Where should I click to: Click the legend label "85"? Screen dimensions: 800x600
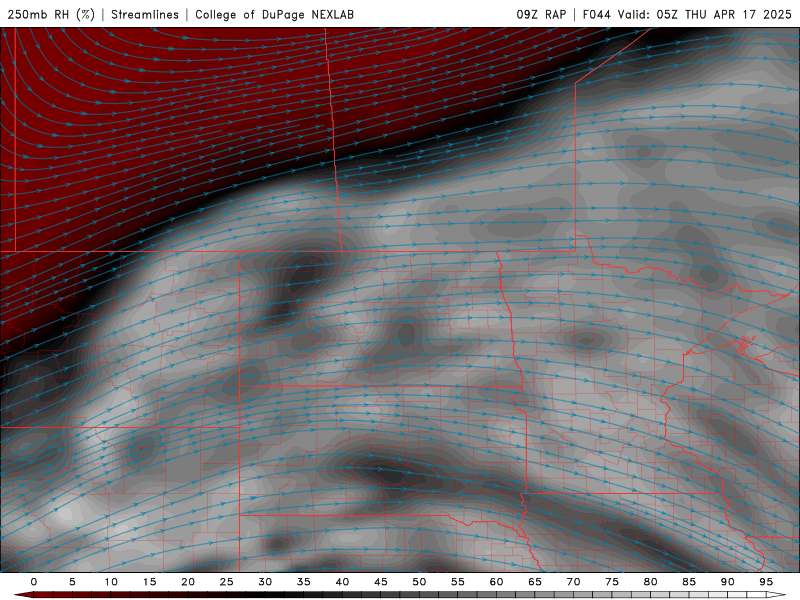click(689, 582)
